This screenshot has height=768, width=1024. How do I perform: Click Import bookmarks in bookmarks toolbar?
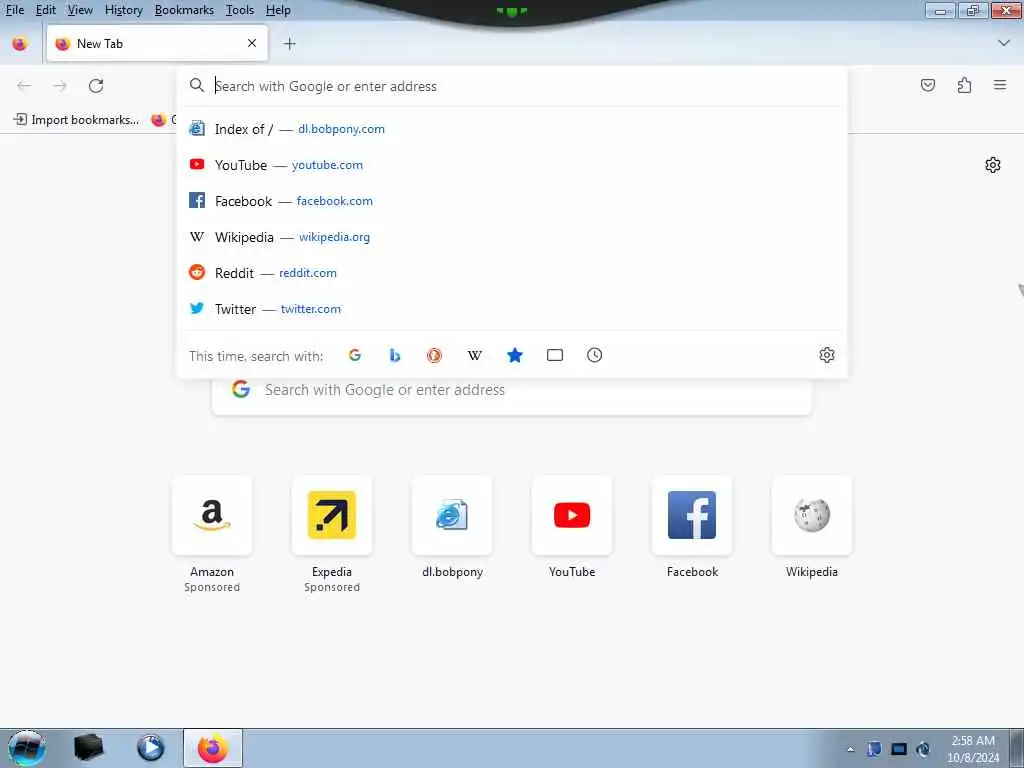pos(77,120)
